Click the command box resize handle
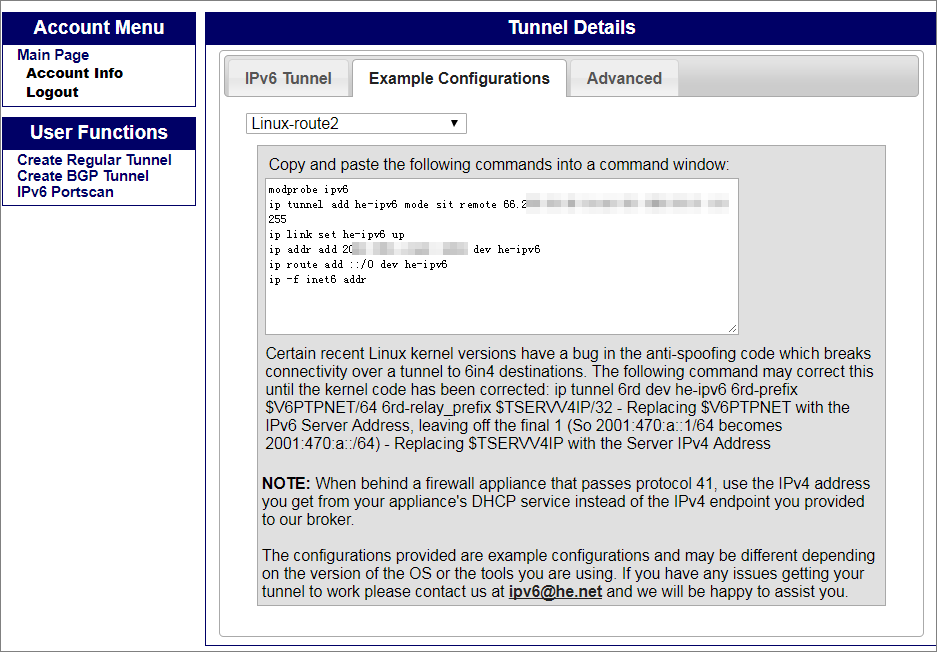 [732, 328]
